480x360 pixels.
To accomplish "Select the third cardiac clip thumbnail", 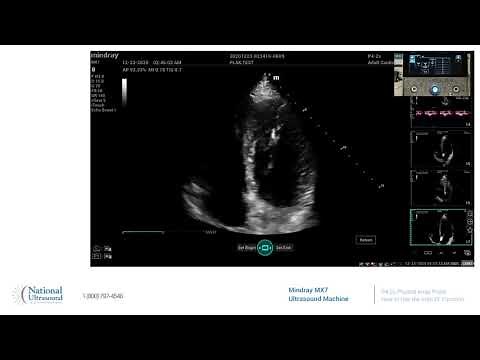I will click(x=441, y=188).
